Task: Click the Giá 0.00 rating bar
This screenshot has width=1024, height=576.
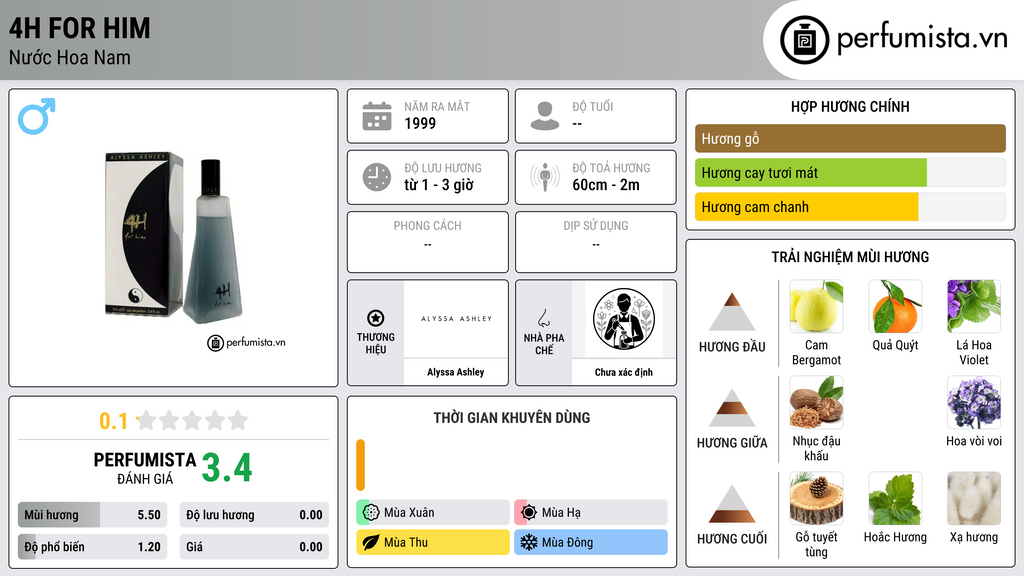Action: click(254, 547)
